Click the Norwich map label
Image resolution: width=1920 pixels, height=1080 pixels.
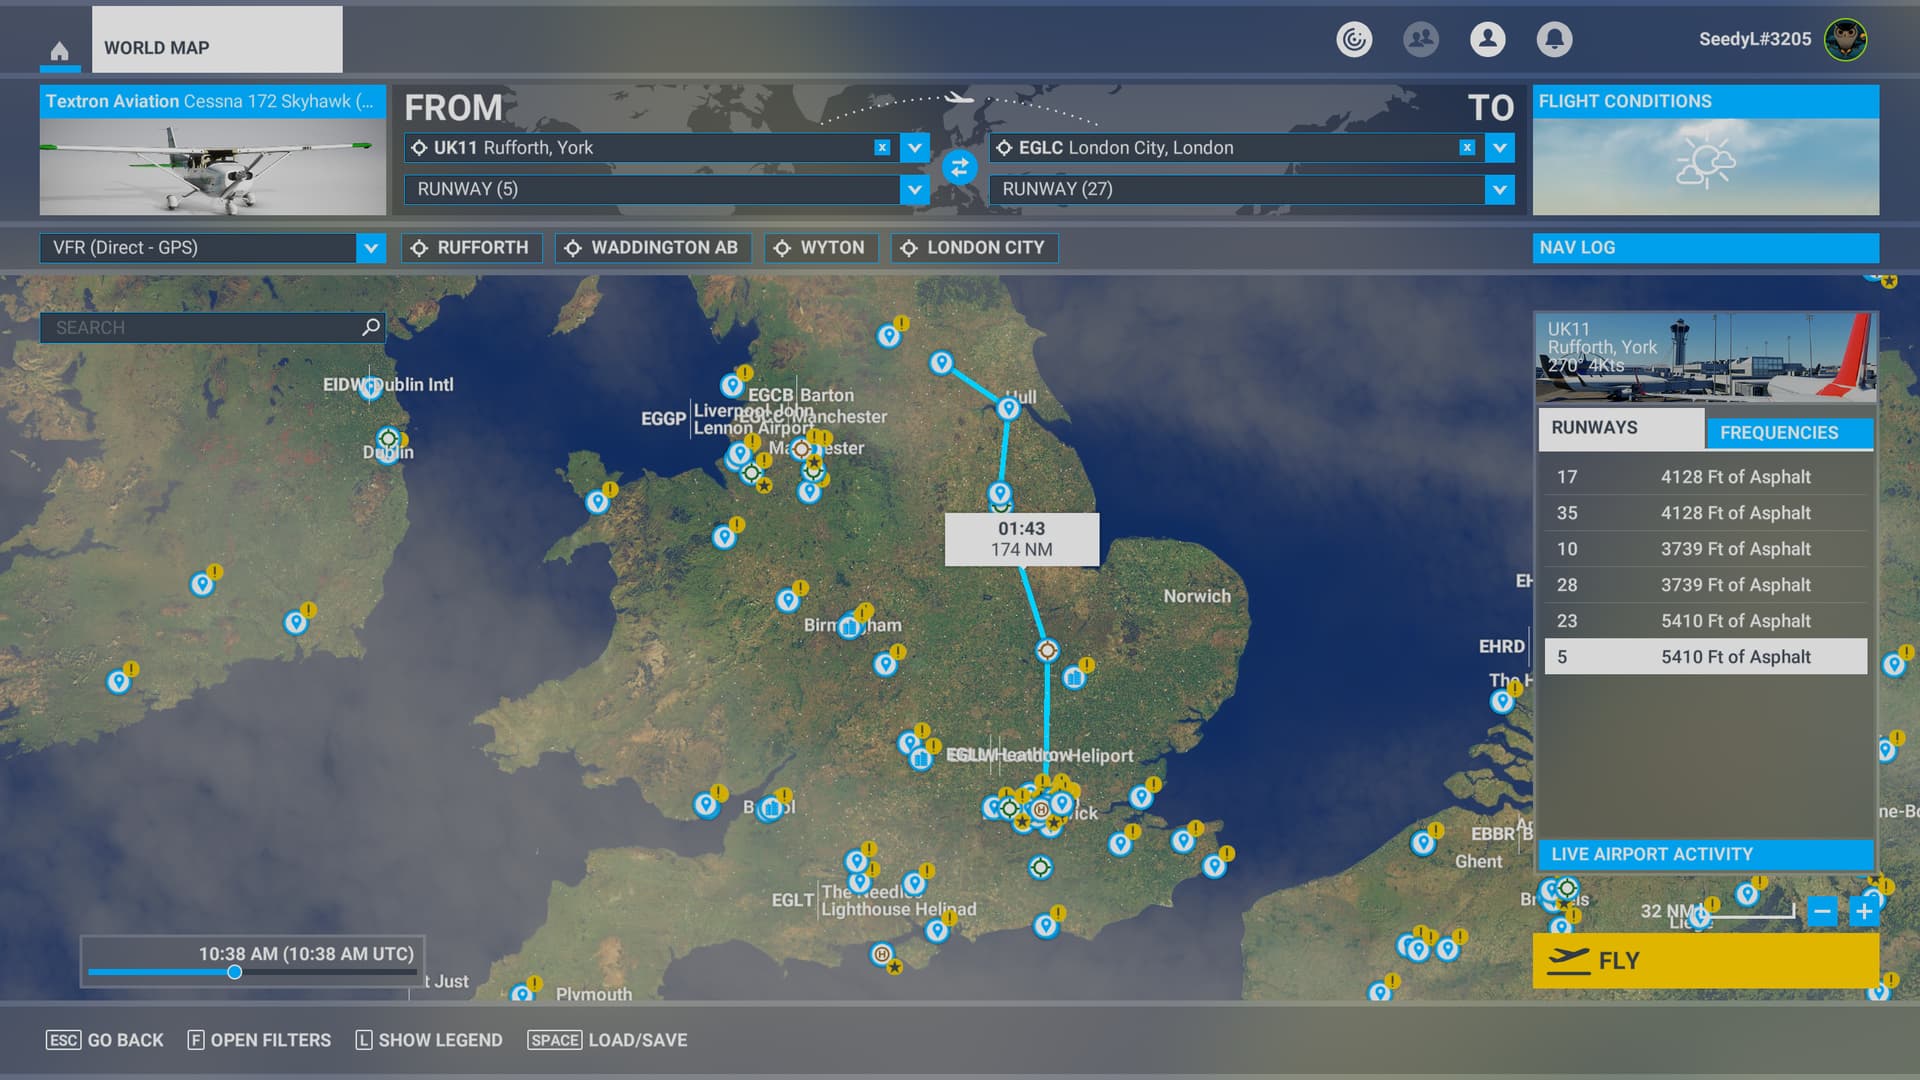pos(1197,596)
